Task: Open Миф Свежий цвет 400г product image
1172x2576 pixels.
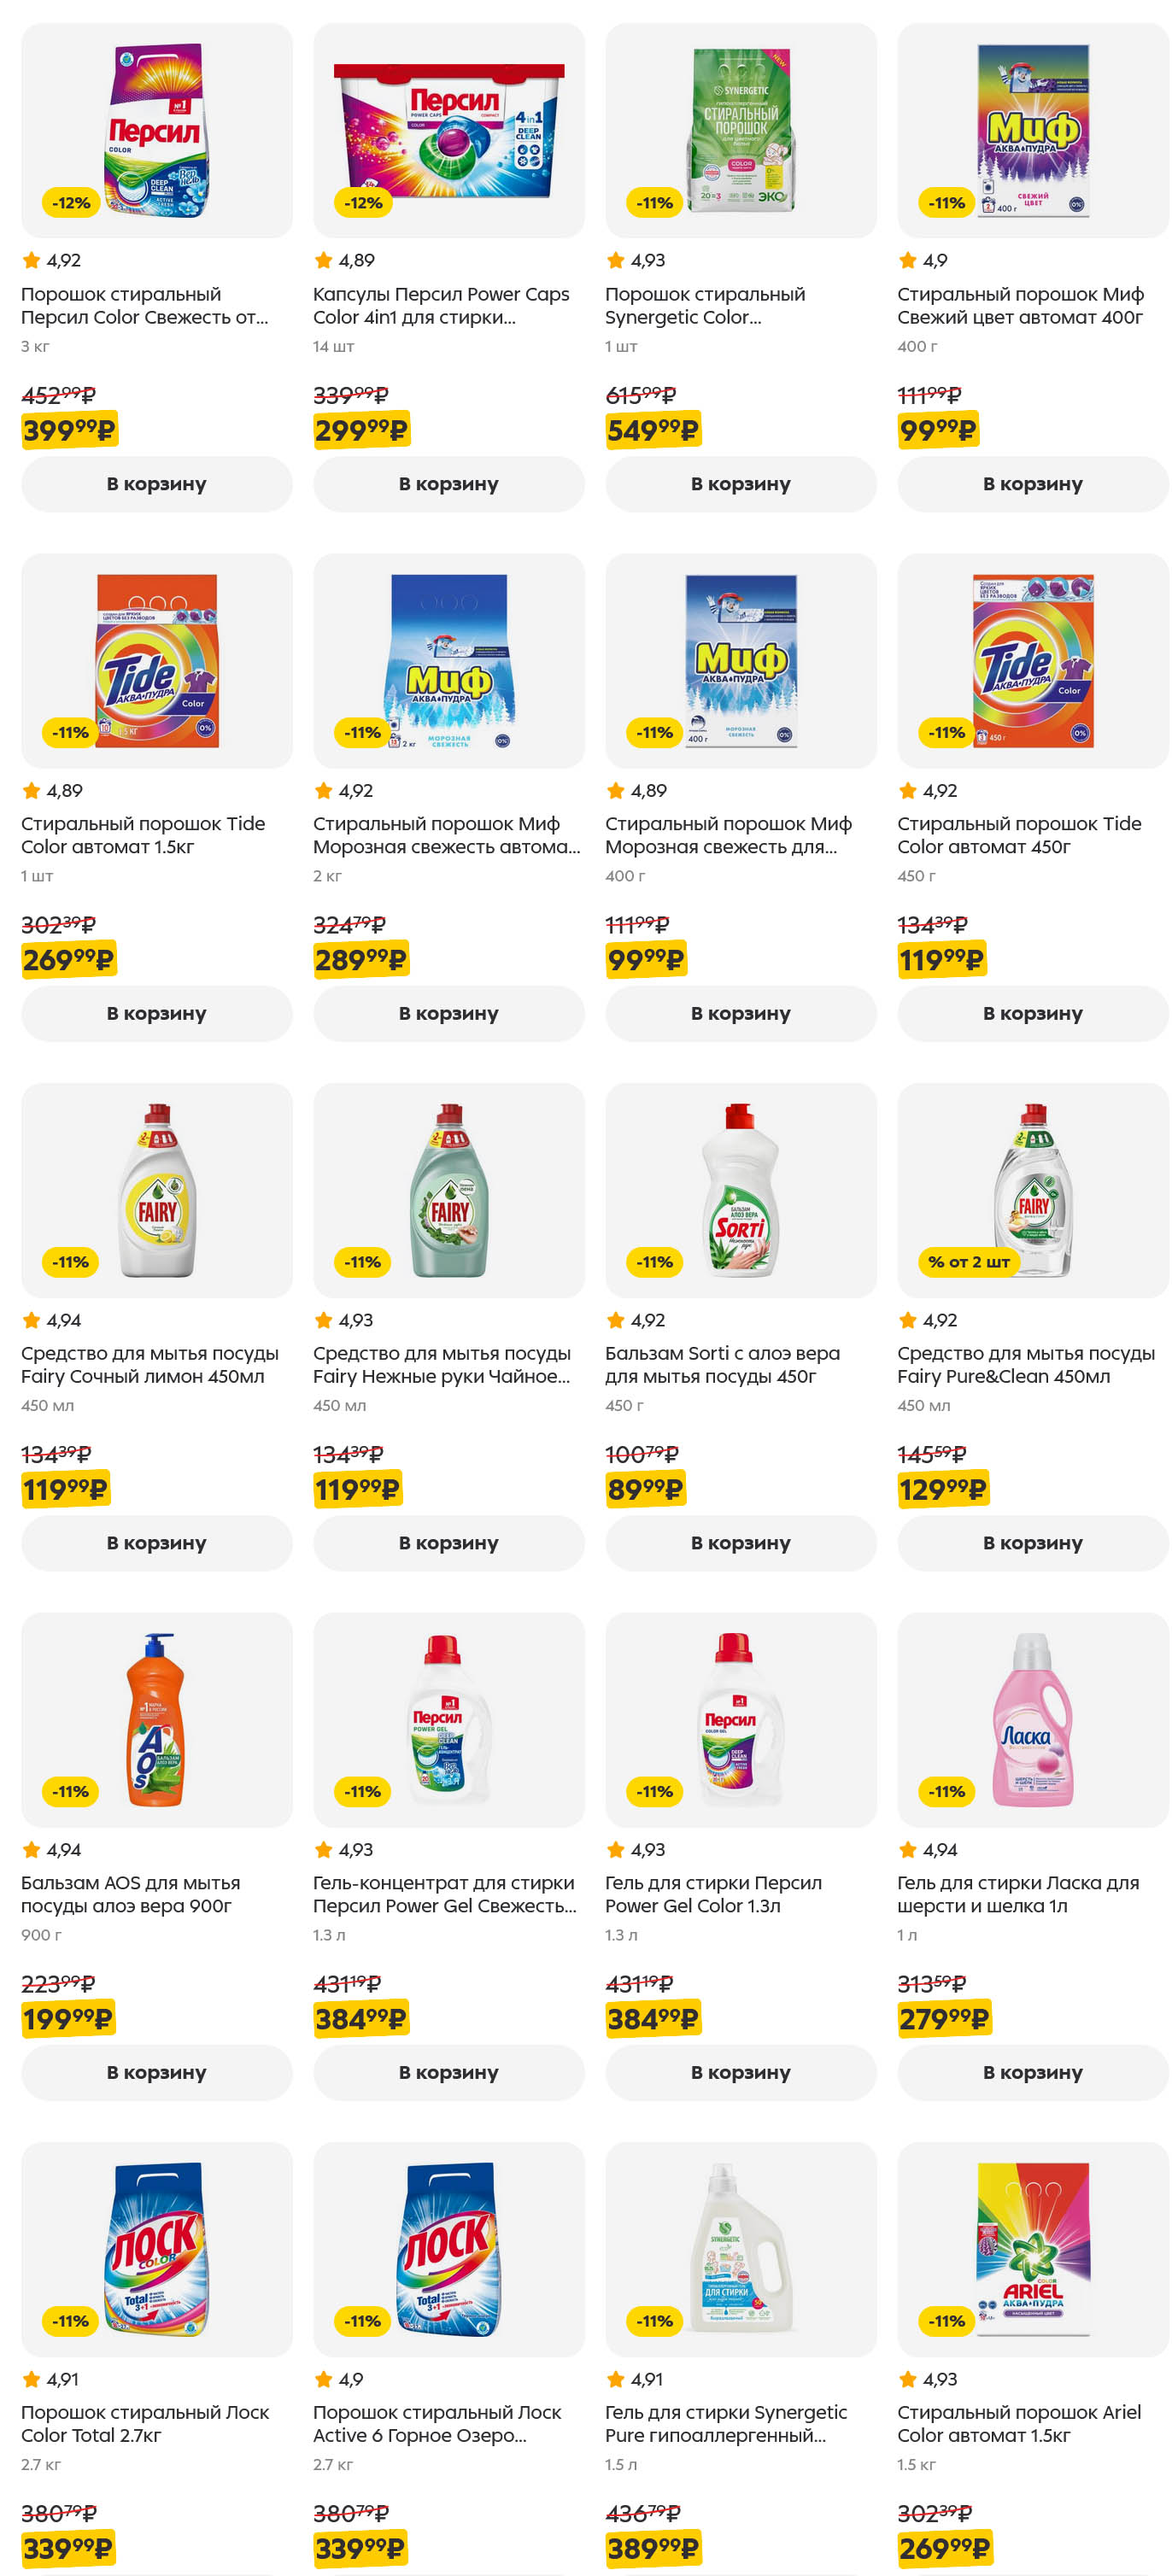Action: click(1032, 130)
